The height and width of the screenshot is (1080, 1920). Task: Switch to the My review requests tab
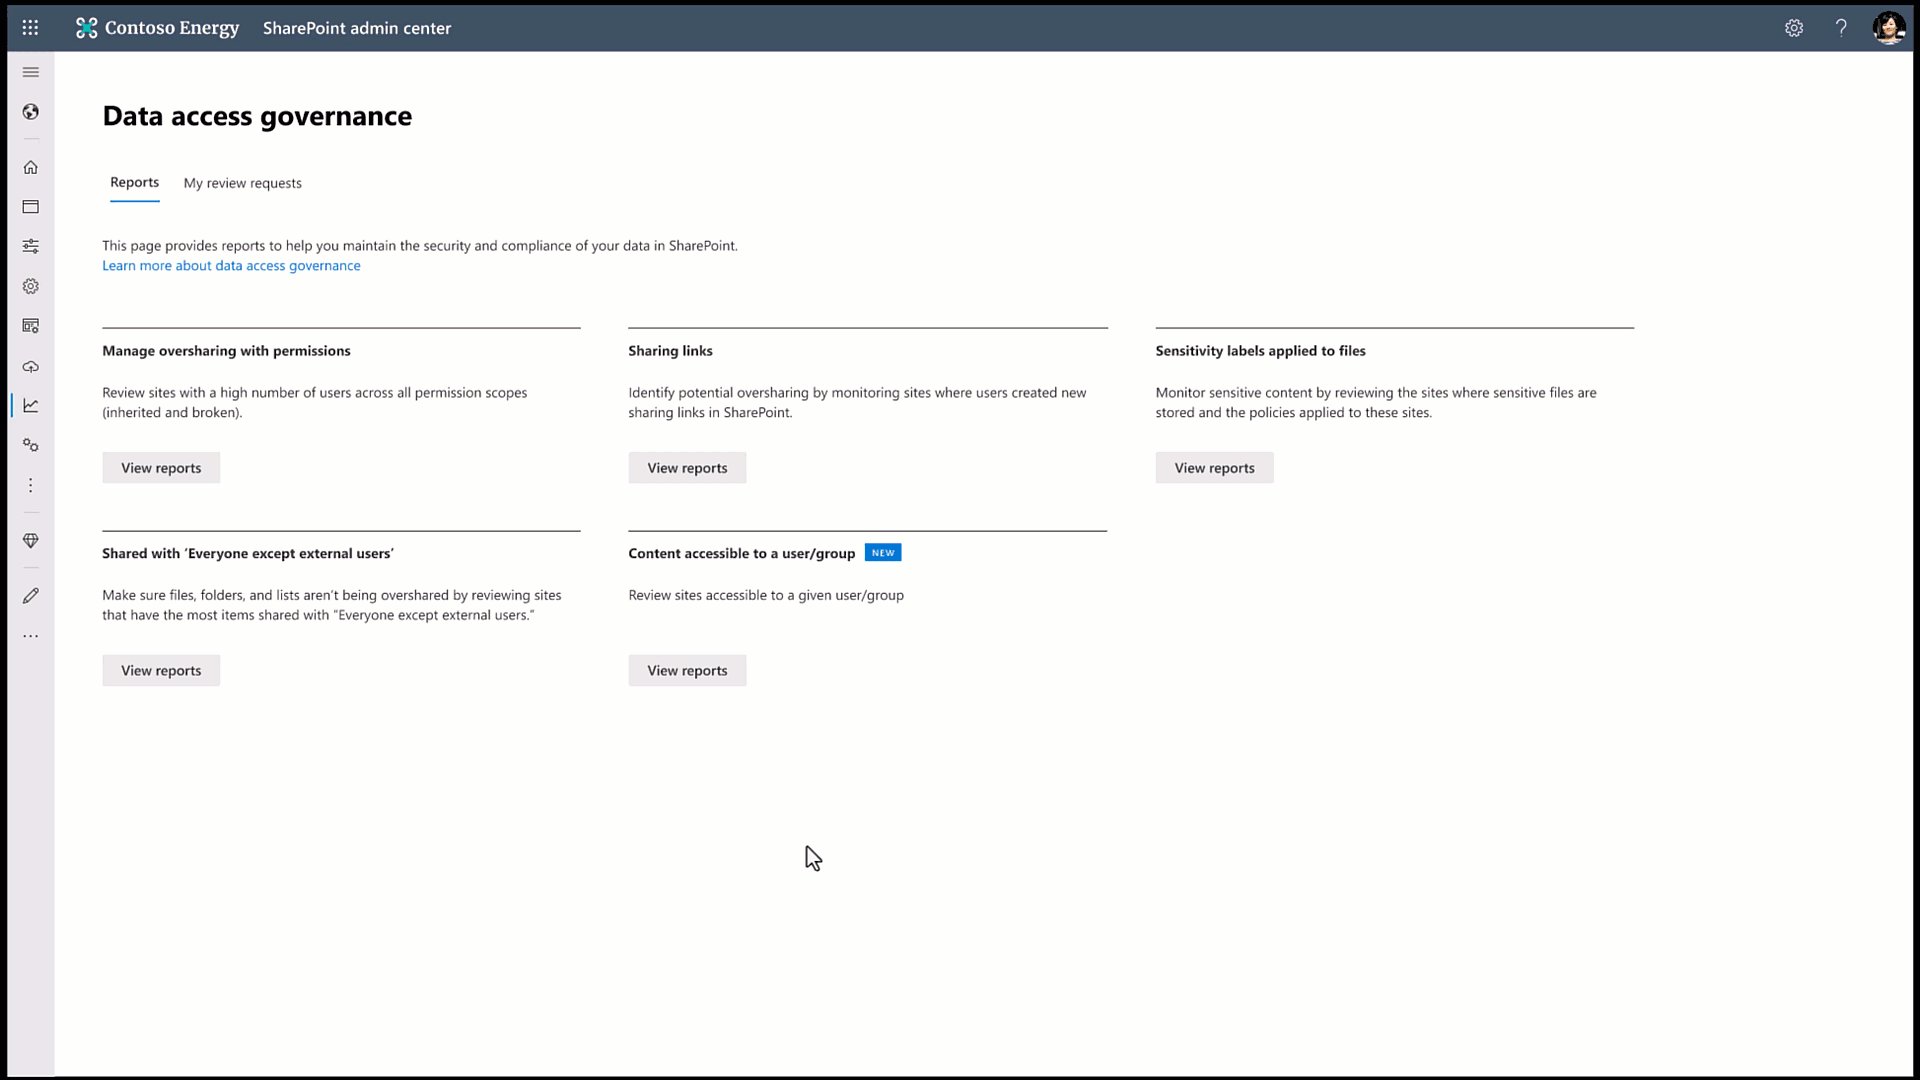(x=242, y=183)
